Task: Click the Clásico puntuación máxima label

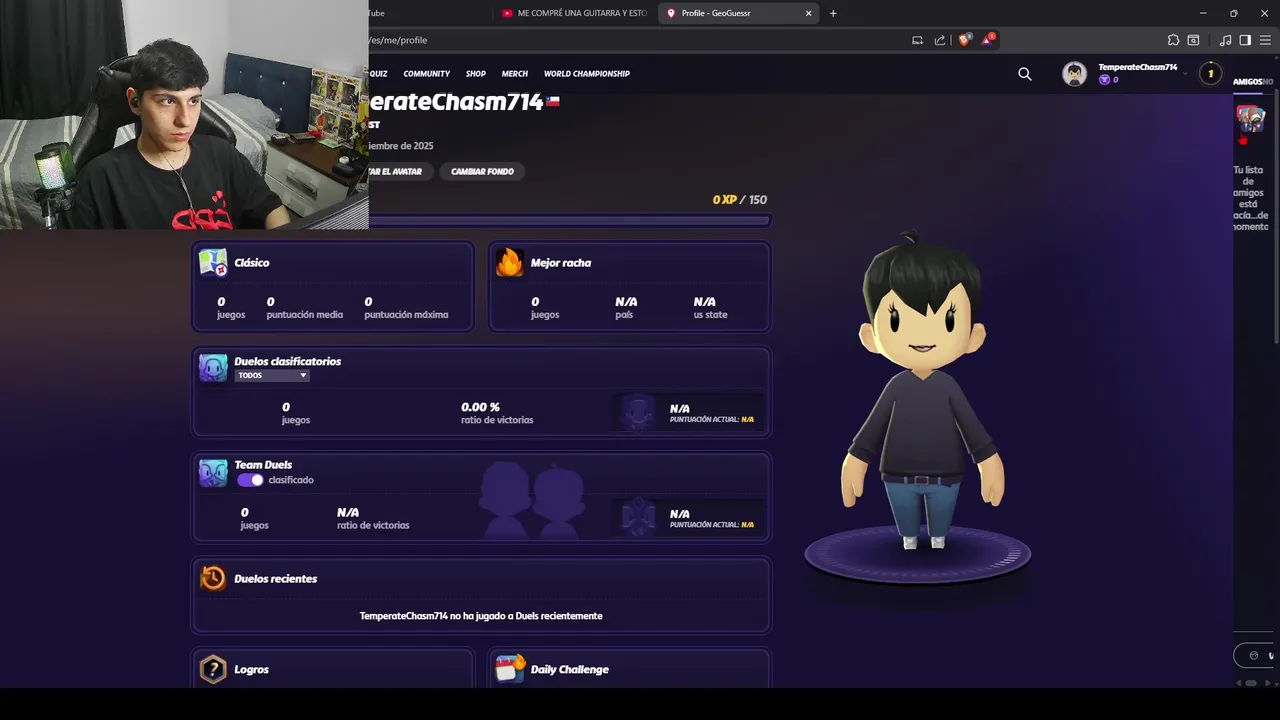Action: [406, 315]
